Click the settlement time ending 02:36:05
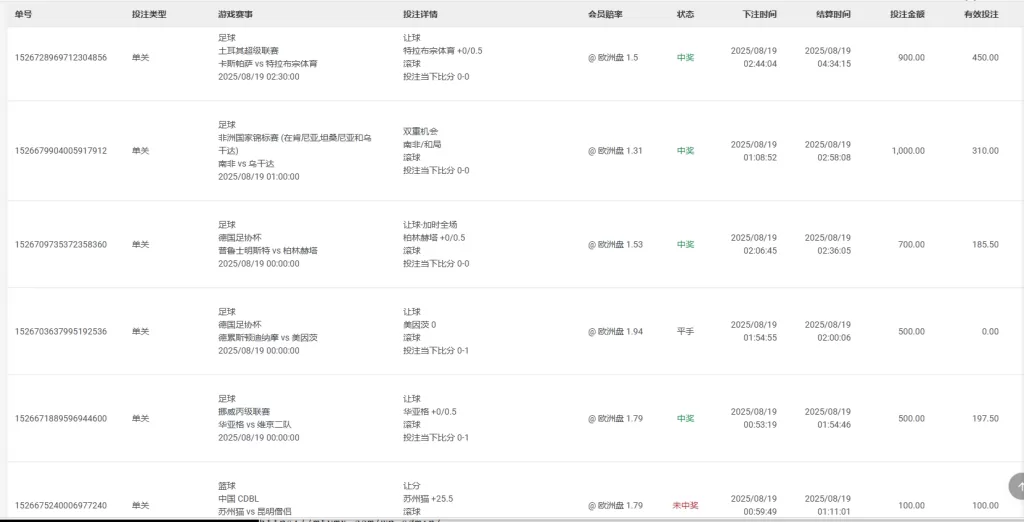1024x522 pixels. pos(827,244)
